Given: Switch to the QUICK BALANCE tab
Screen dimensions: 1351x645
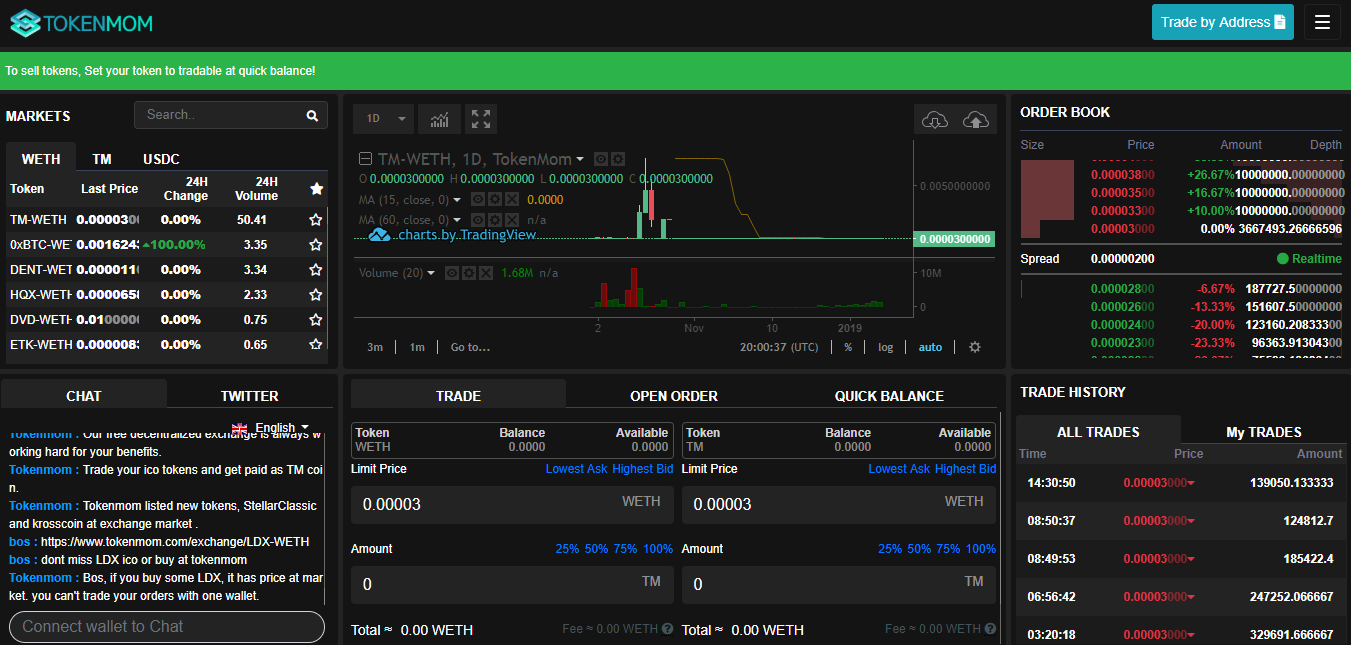Looking at the screenshot, I should click(x=889, y=396).
